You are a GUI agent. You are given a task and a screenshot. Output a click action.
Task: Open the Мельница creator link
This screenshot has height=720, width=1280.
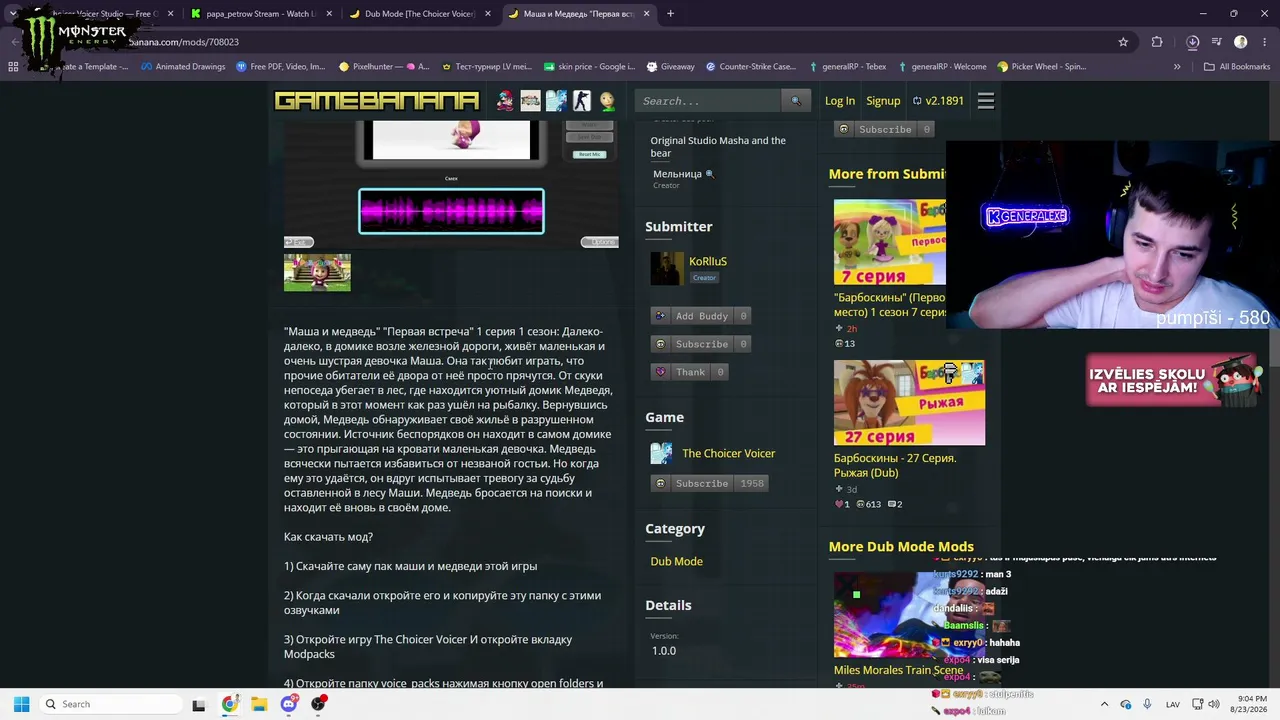[678, 174]
